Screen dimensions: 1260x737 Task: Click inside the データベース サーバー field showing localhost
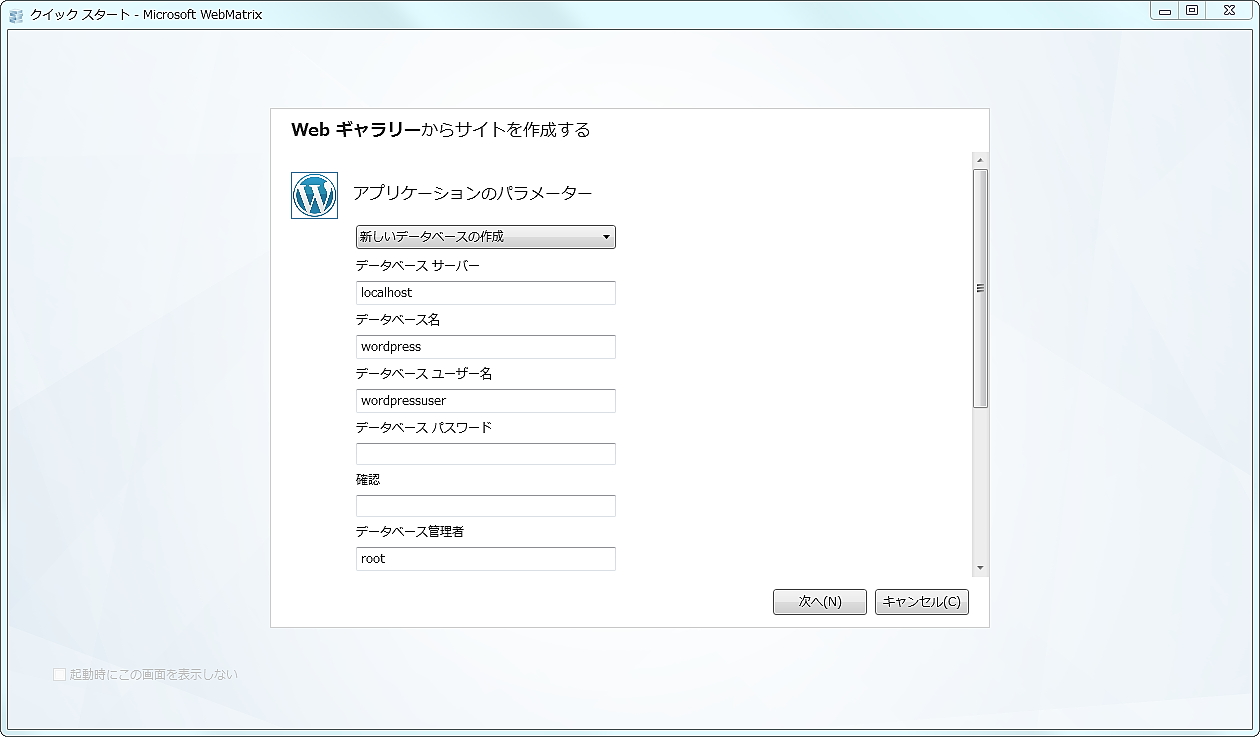click(x=485, y=292)
